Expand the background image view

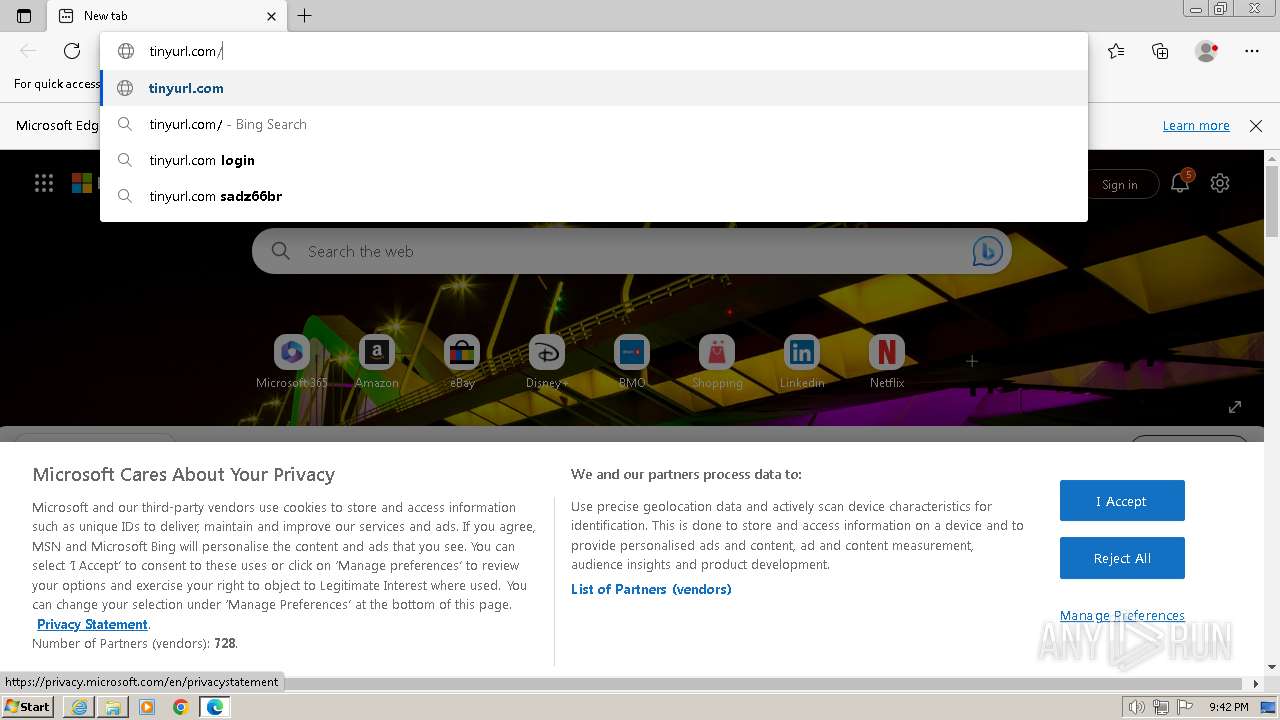pyautogui.click(x=1235, y=406)
